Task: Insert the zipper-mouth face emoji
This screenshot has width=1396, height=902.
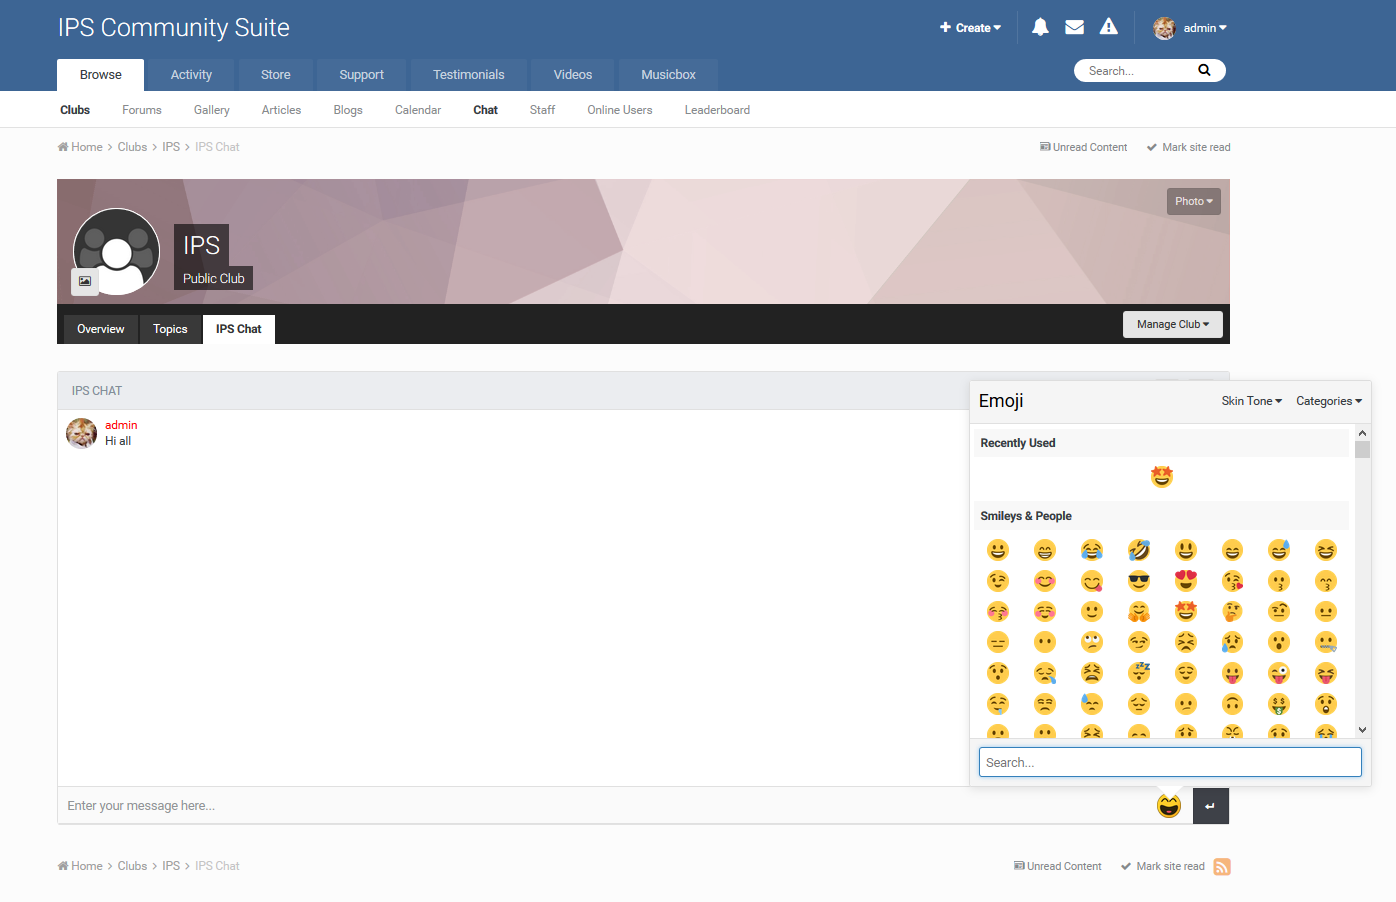Action: pos(1326,642)
